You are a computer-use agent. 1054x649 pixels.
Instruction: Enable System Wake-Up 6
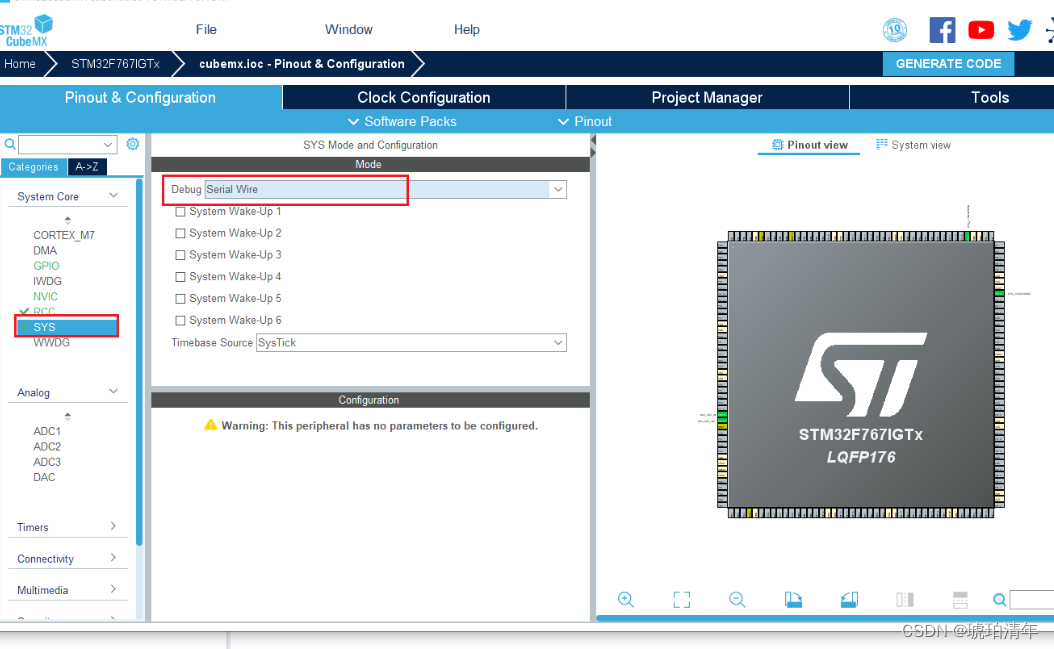pos(180,319)
